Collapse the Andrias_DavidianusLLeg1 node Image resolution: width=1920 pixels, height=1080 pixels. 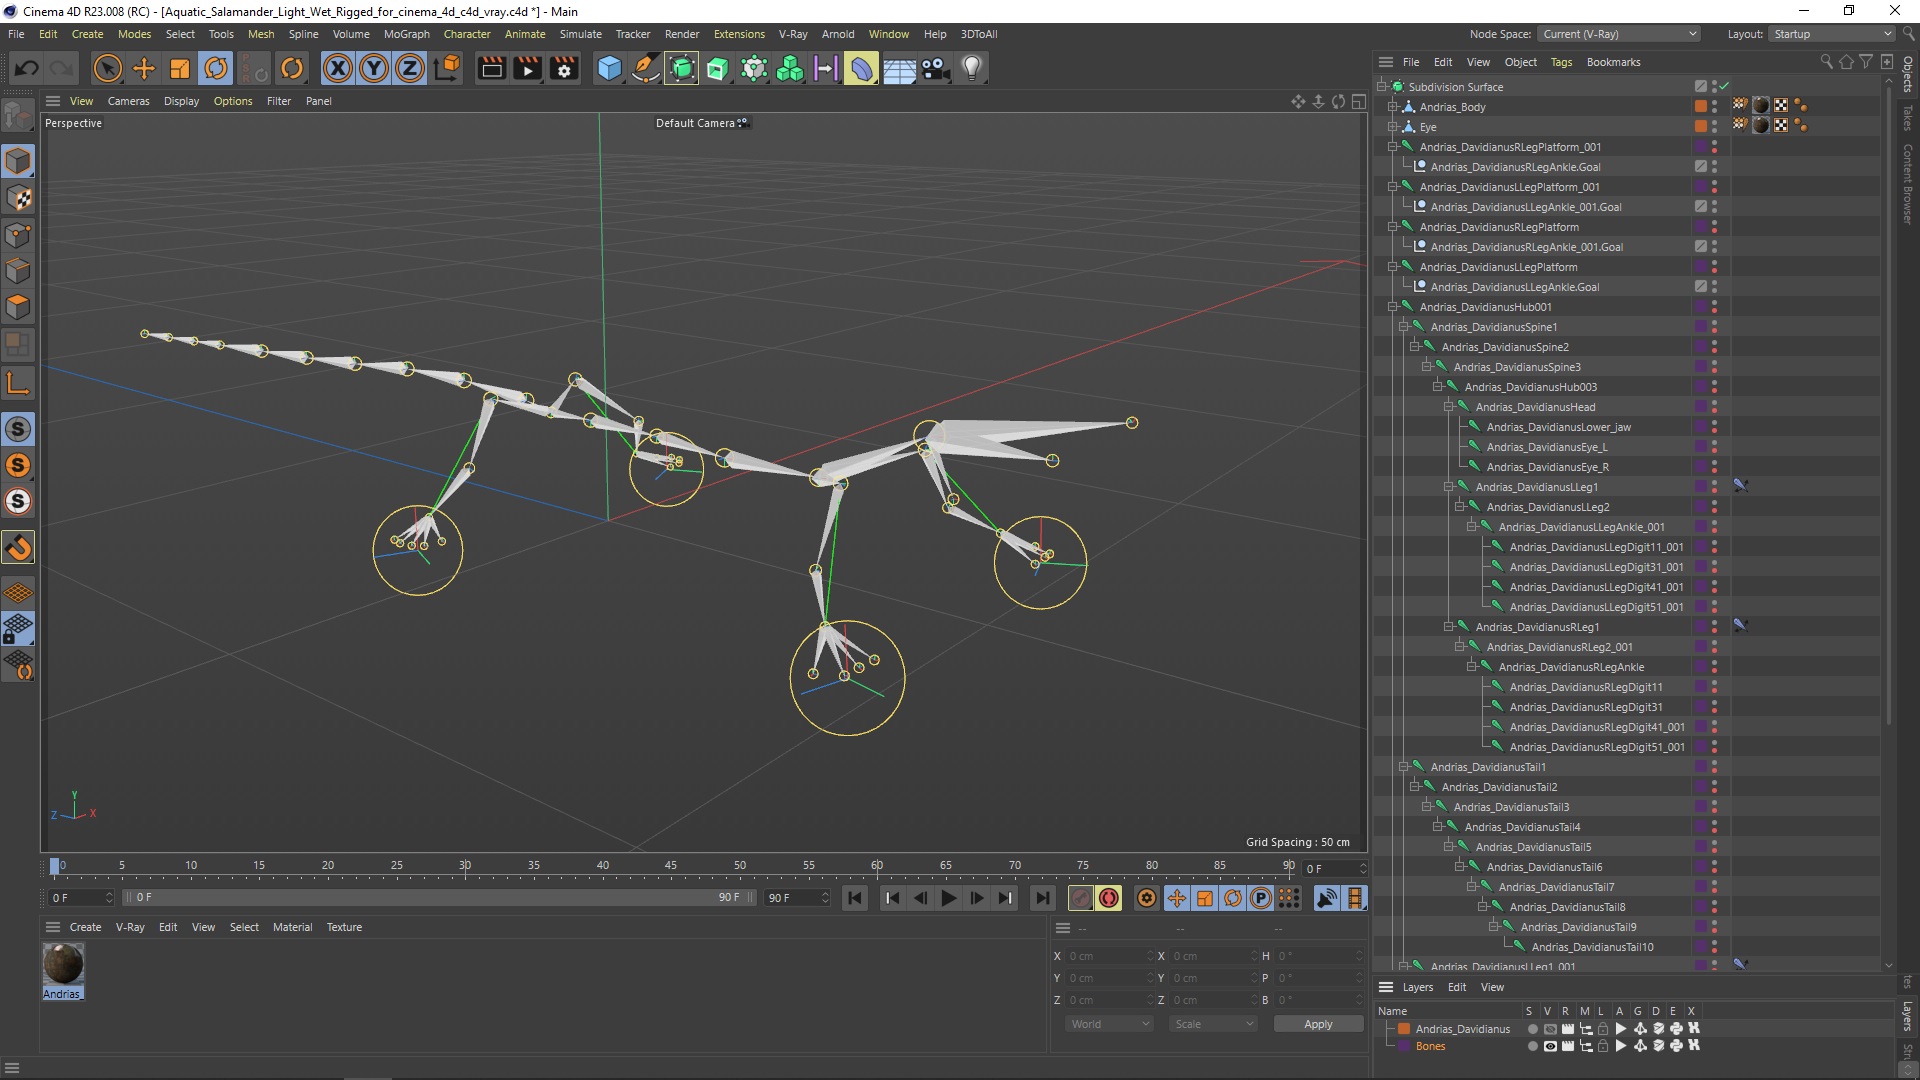pyautogui.click(x=1448, y=487)
